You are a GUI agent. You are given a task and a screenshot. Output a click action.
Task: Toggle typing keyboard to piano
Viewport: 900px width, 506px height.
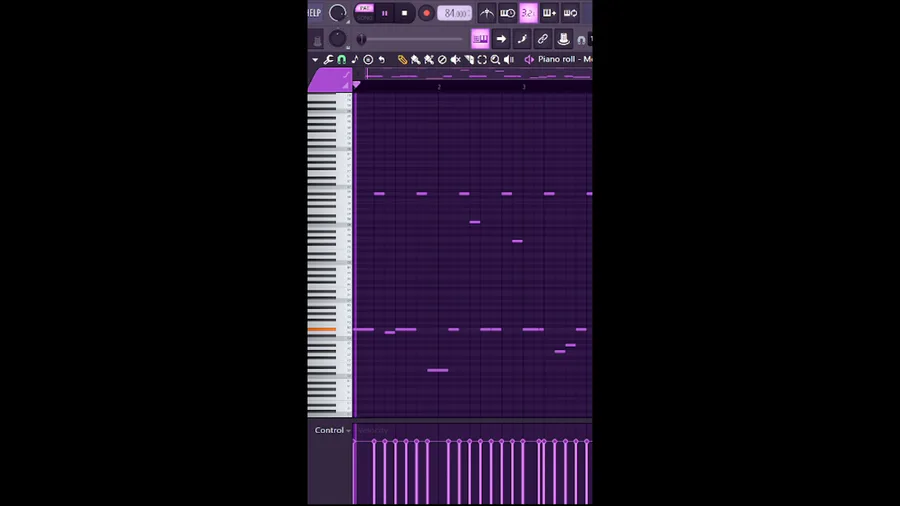[x=480, y=39]
